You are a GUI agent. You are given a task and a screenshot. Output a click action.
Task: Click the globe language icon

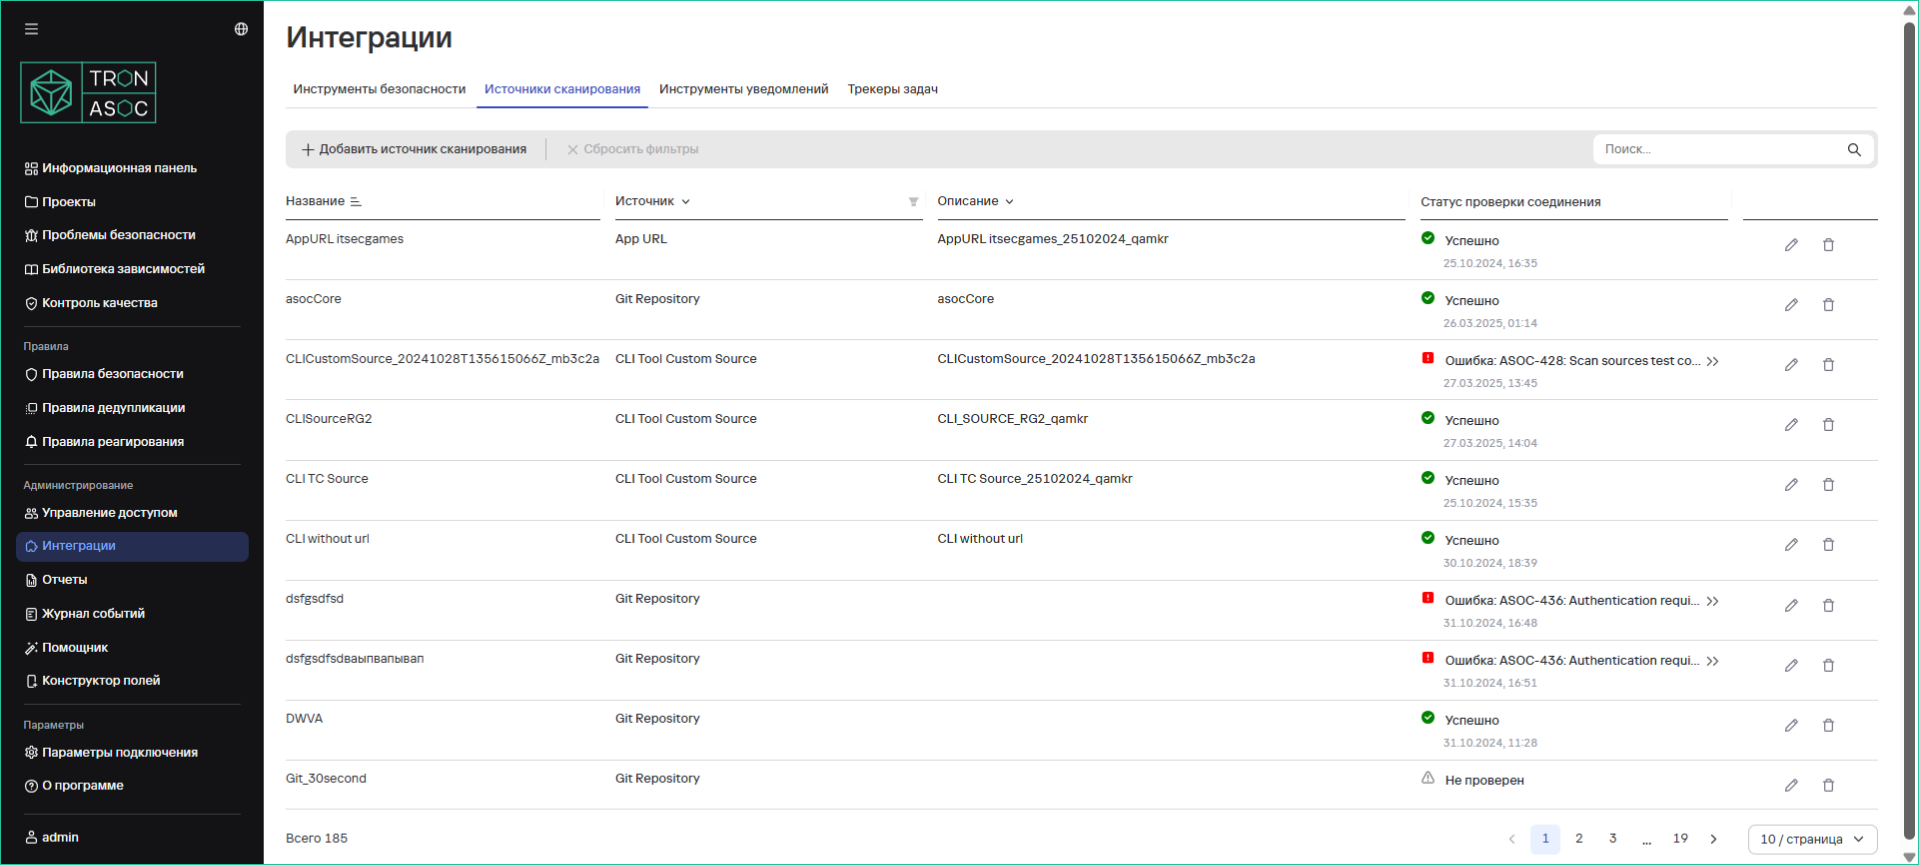(x=241, y=29)
